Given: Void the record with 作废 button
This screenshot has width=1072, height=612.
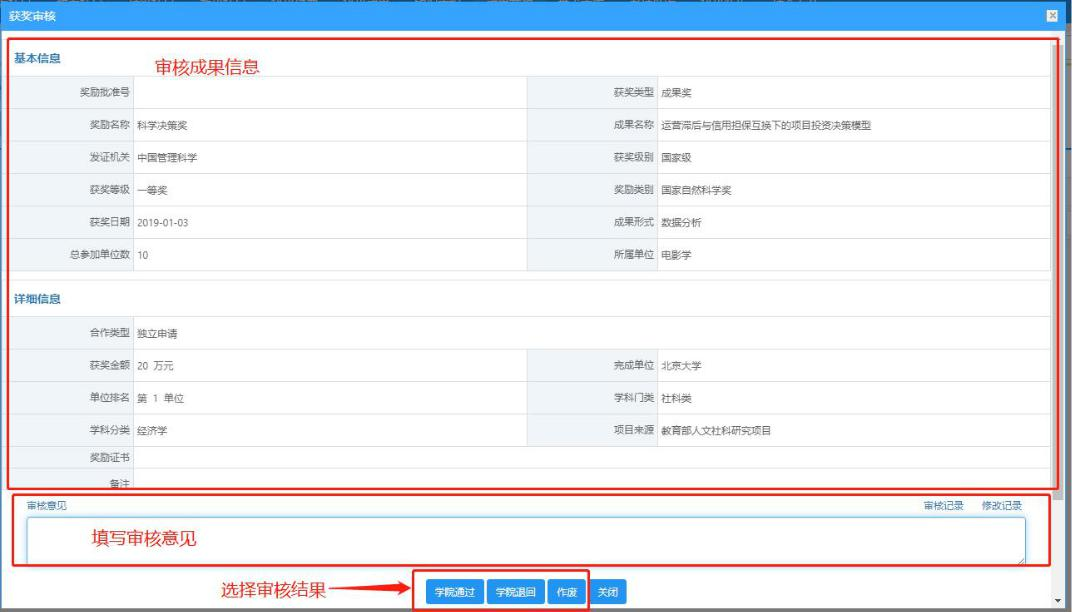Looking at the screenshot, I should coord(567,592).
